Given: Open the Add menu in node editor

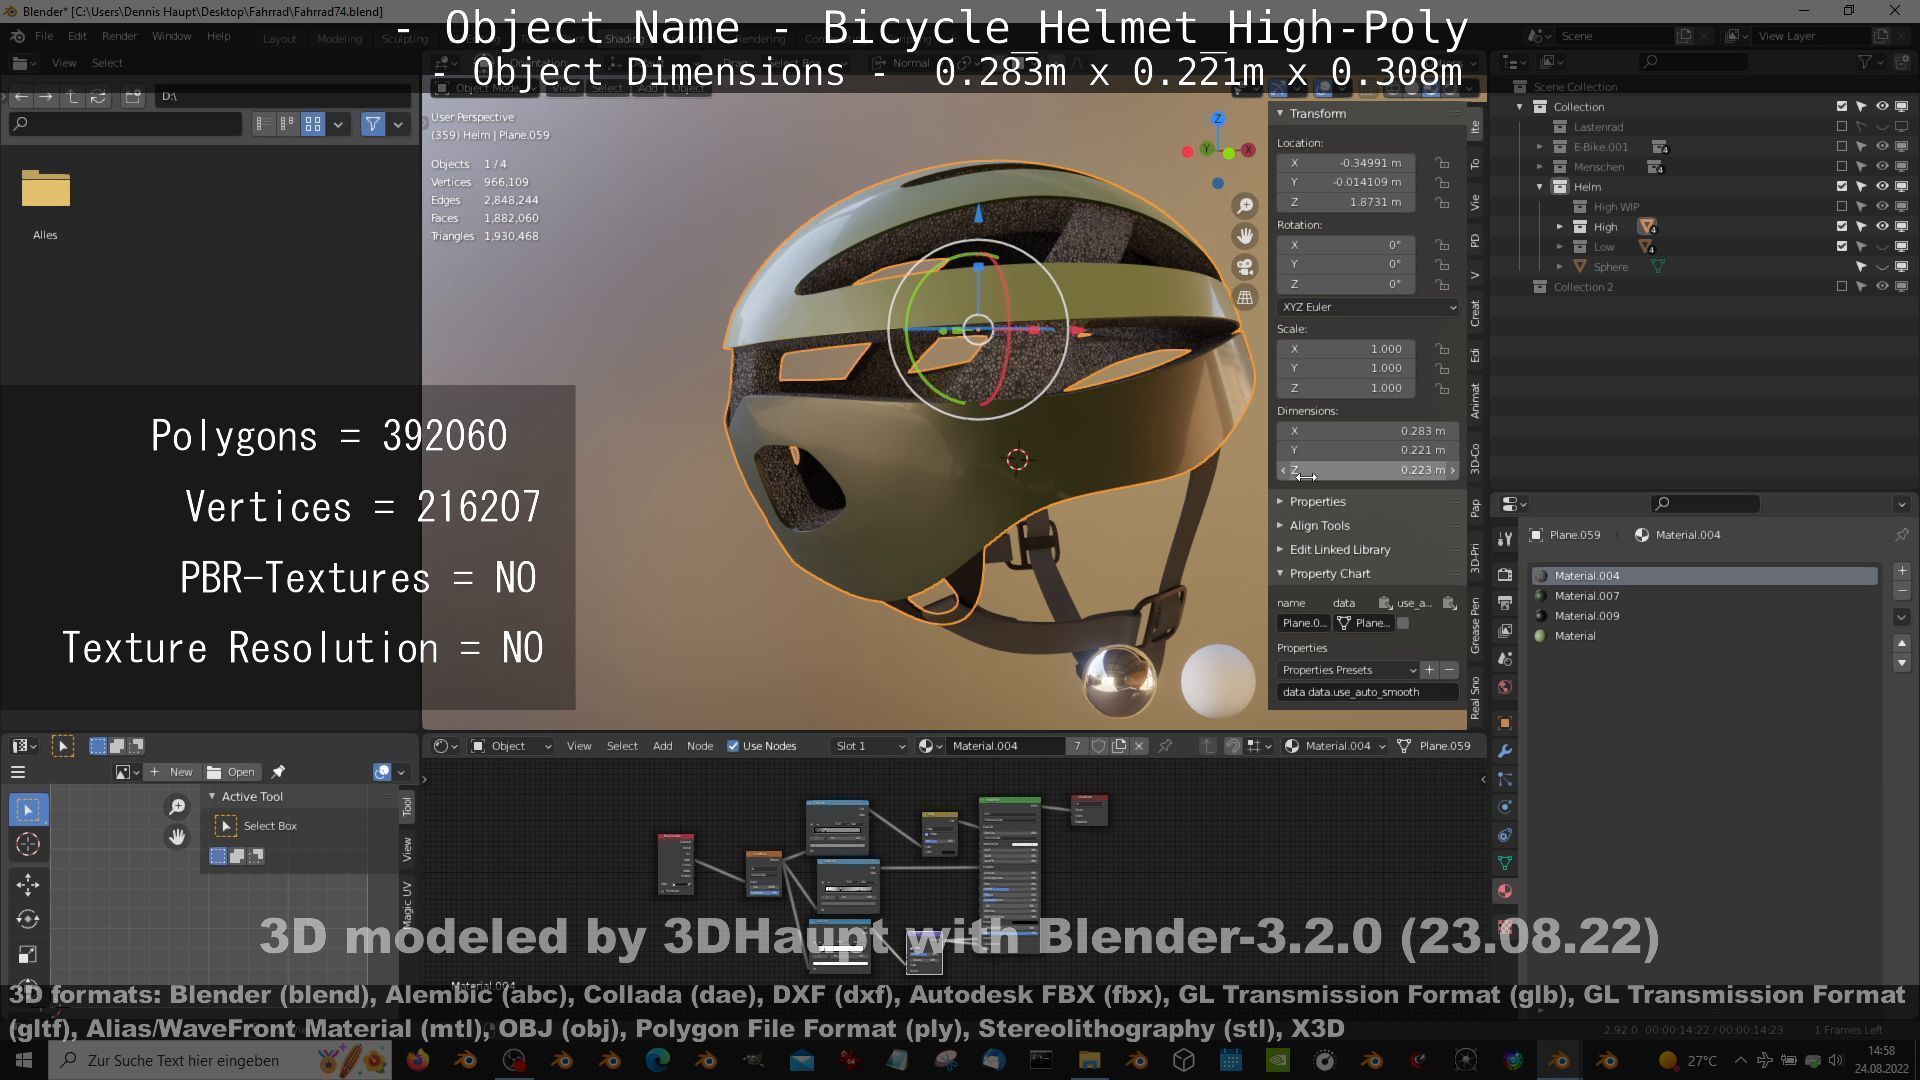Looking at the screenshot, I should point(662,746).
